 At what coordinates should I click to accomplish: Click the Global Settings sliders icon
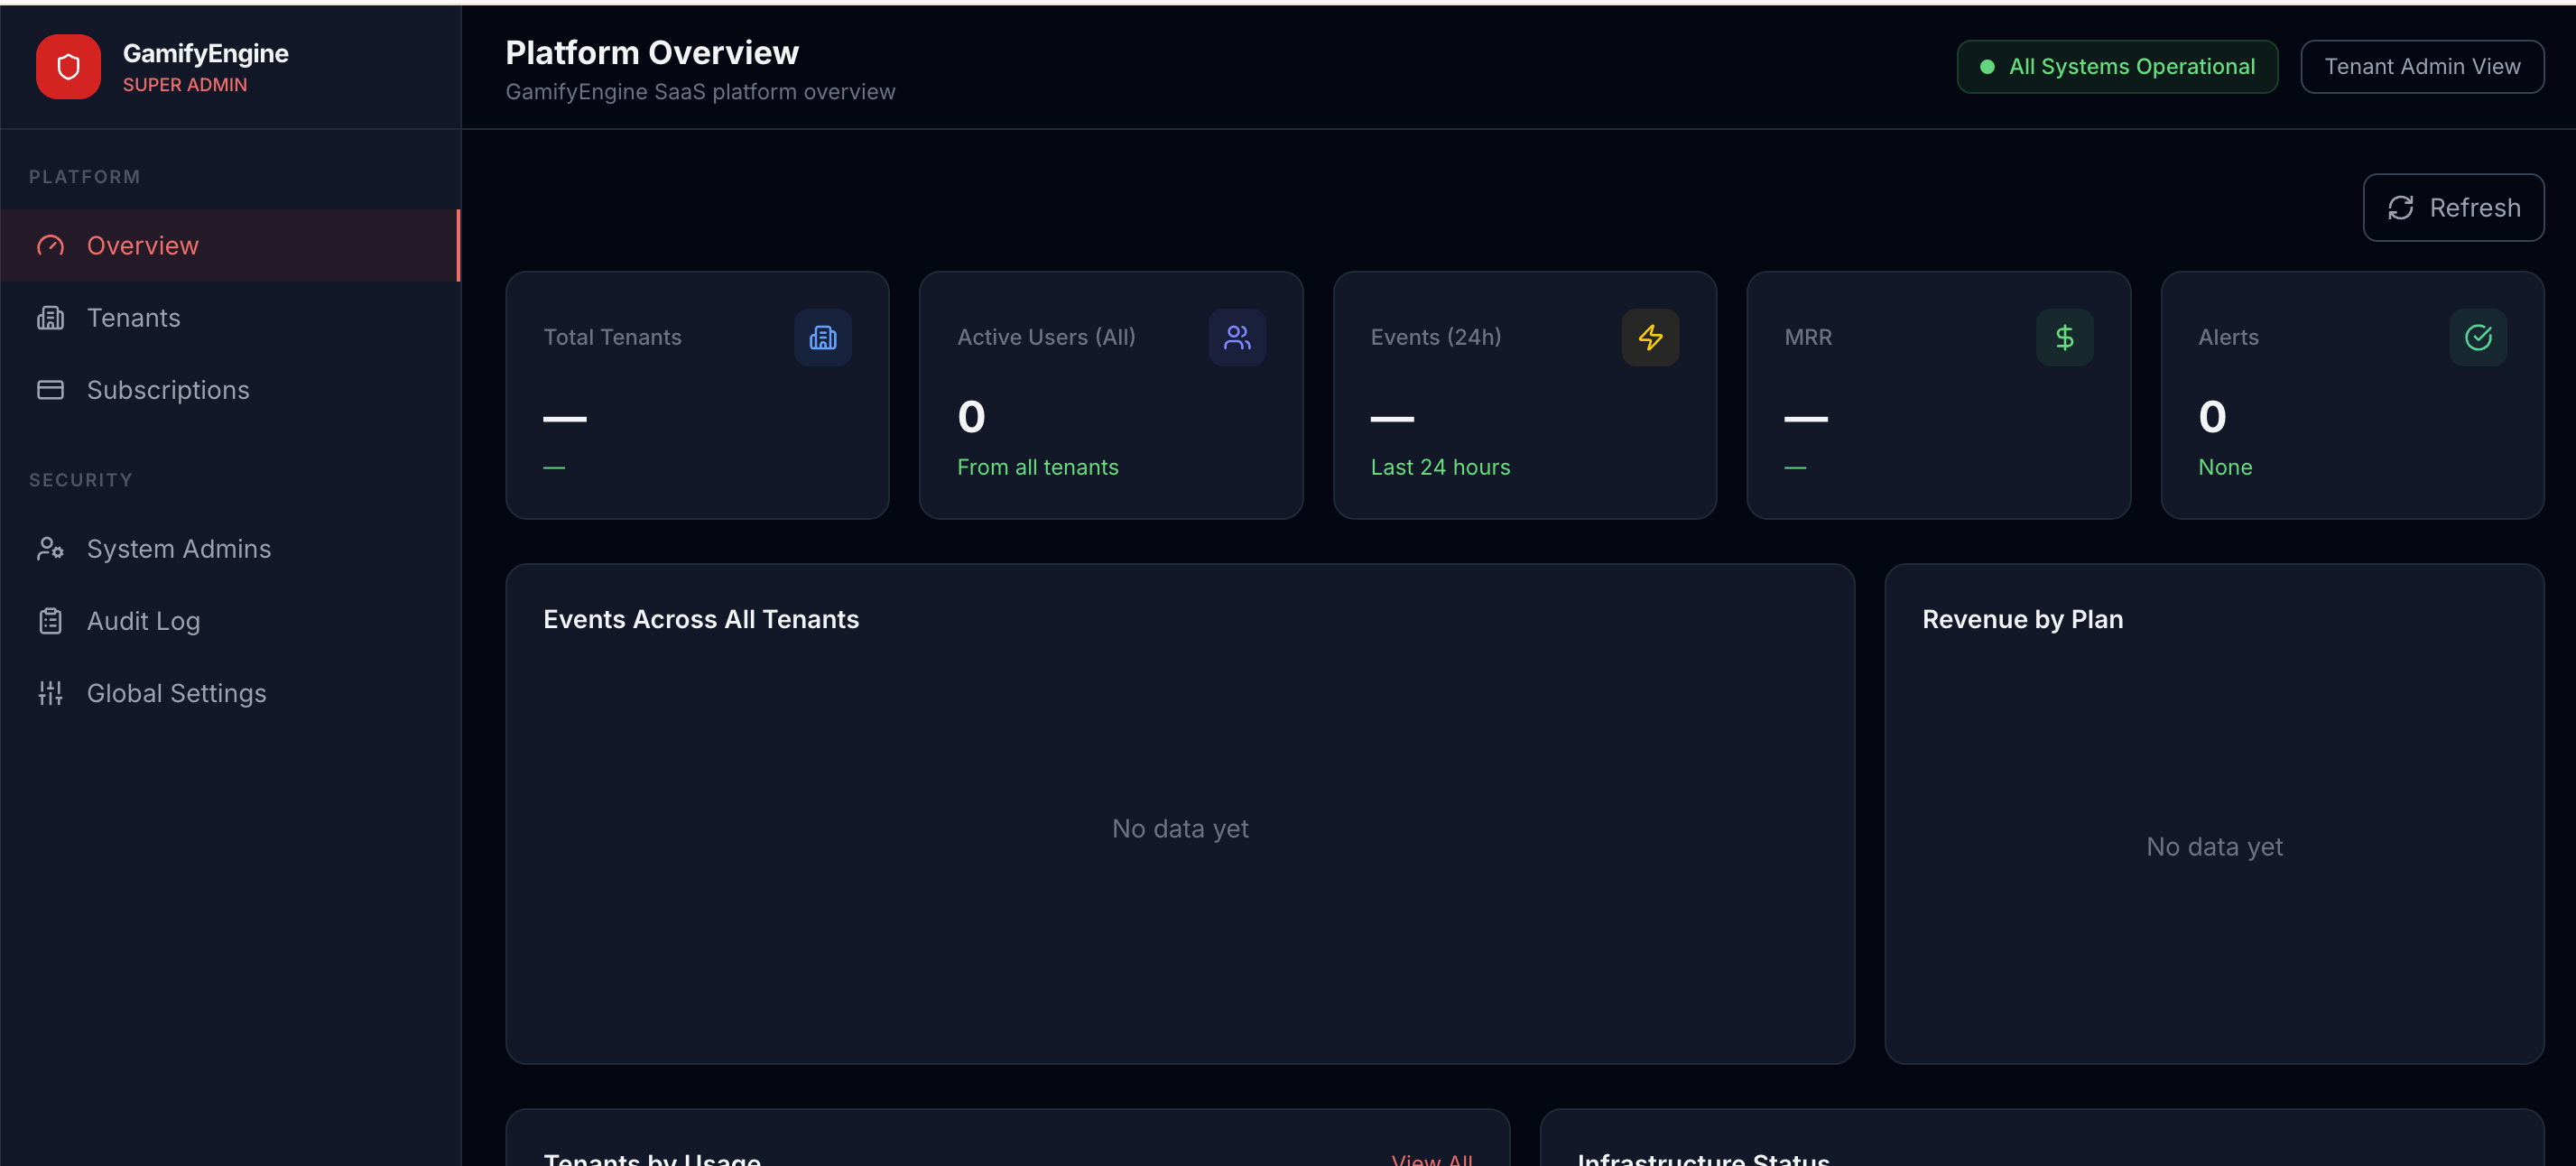click(x=50, y=692)
